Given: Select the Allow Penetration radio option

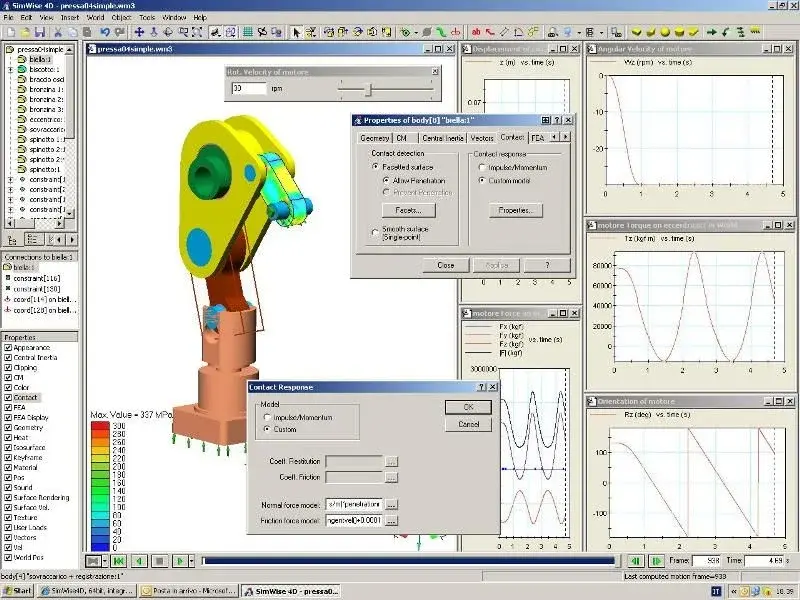Looking at the screenshot, I should click(x=386, y=181).
